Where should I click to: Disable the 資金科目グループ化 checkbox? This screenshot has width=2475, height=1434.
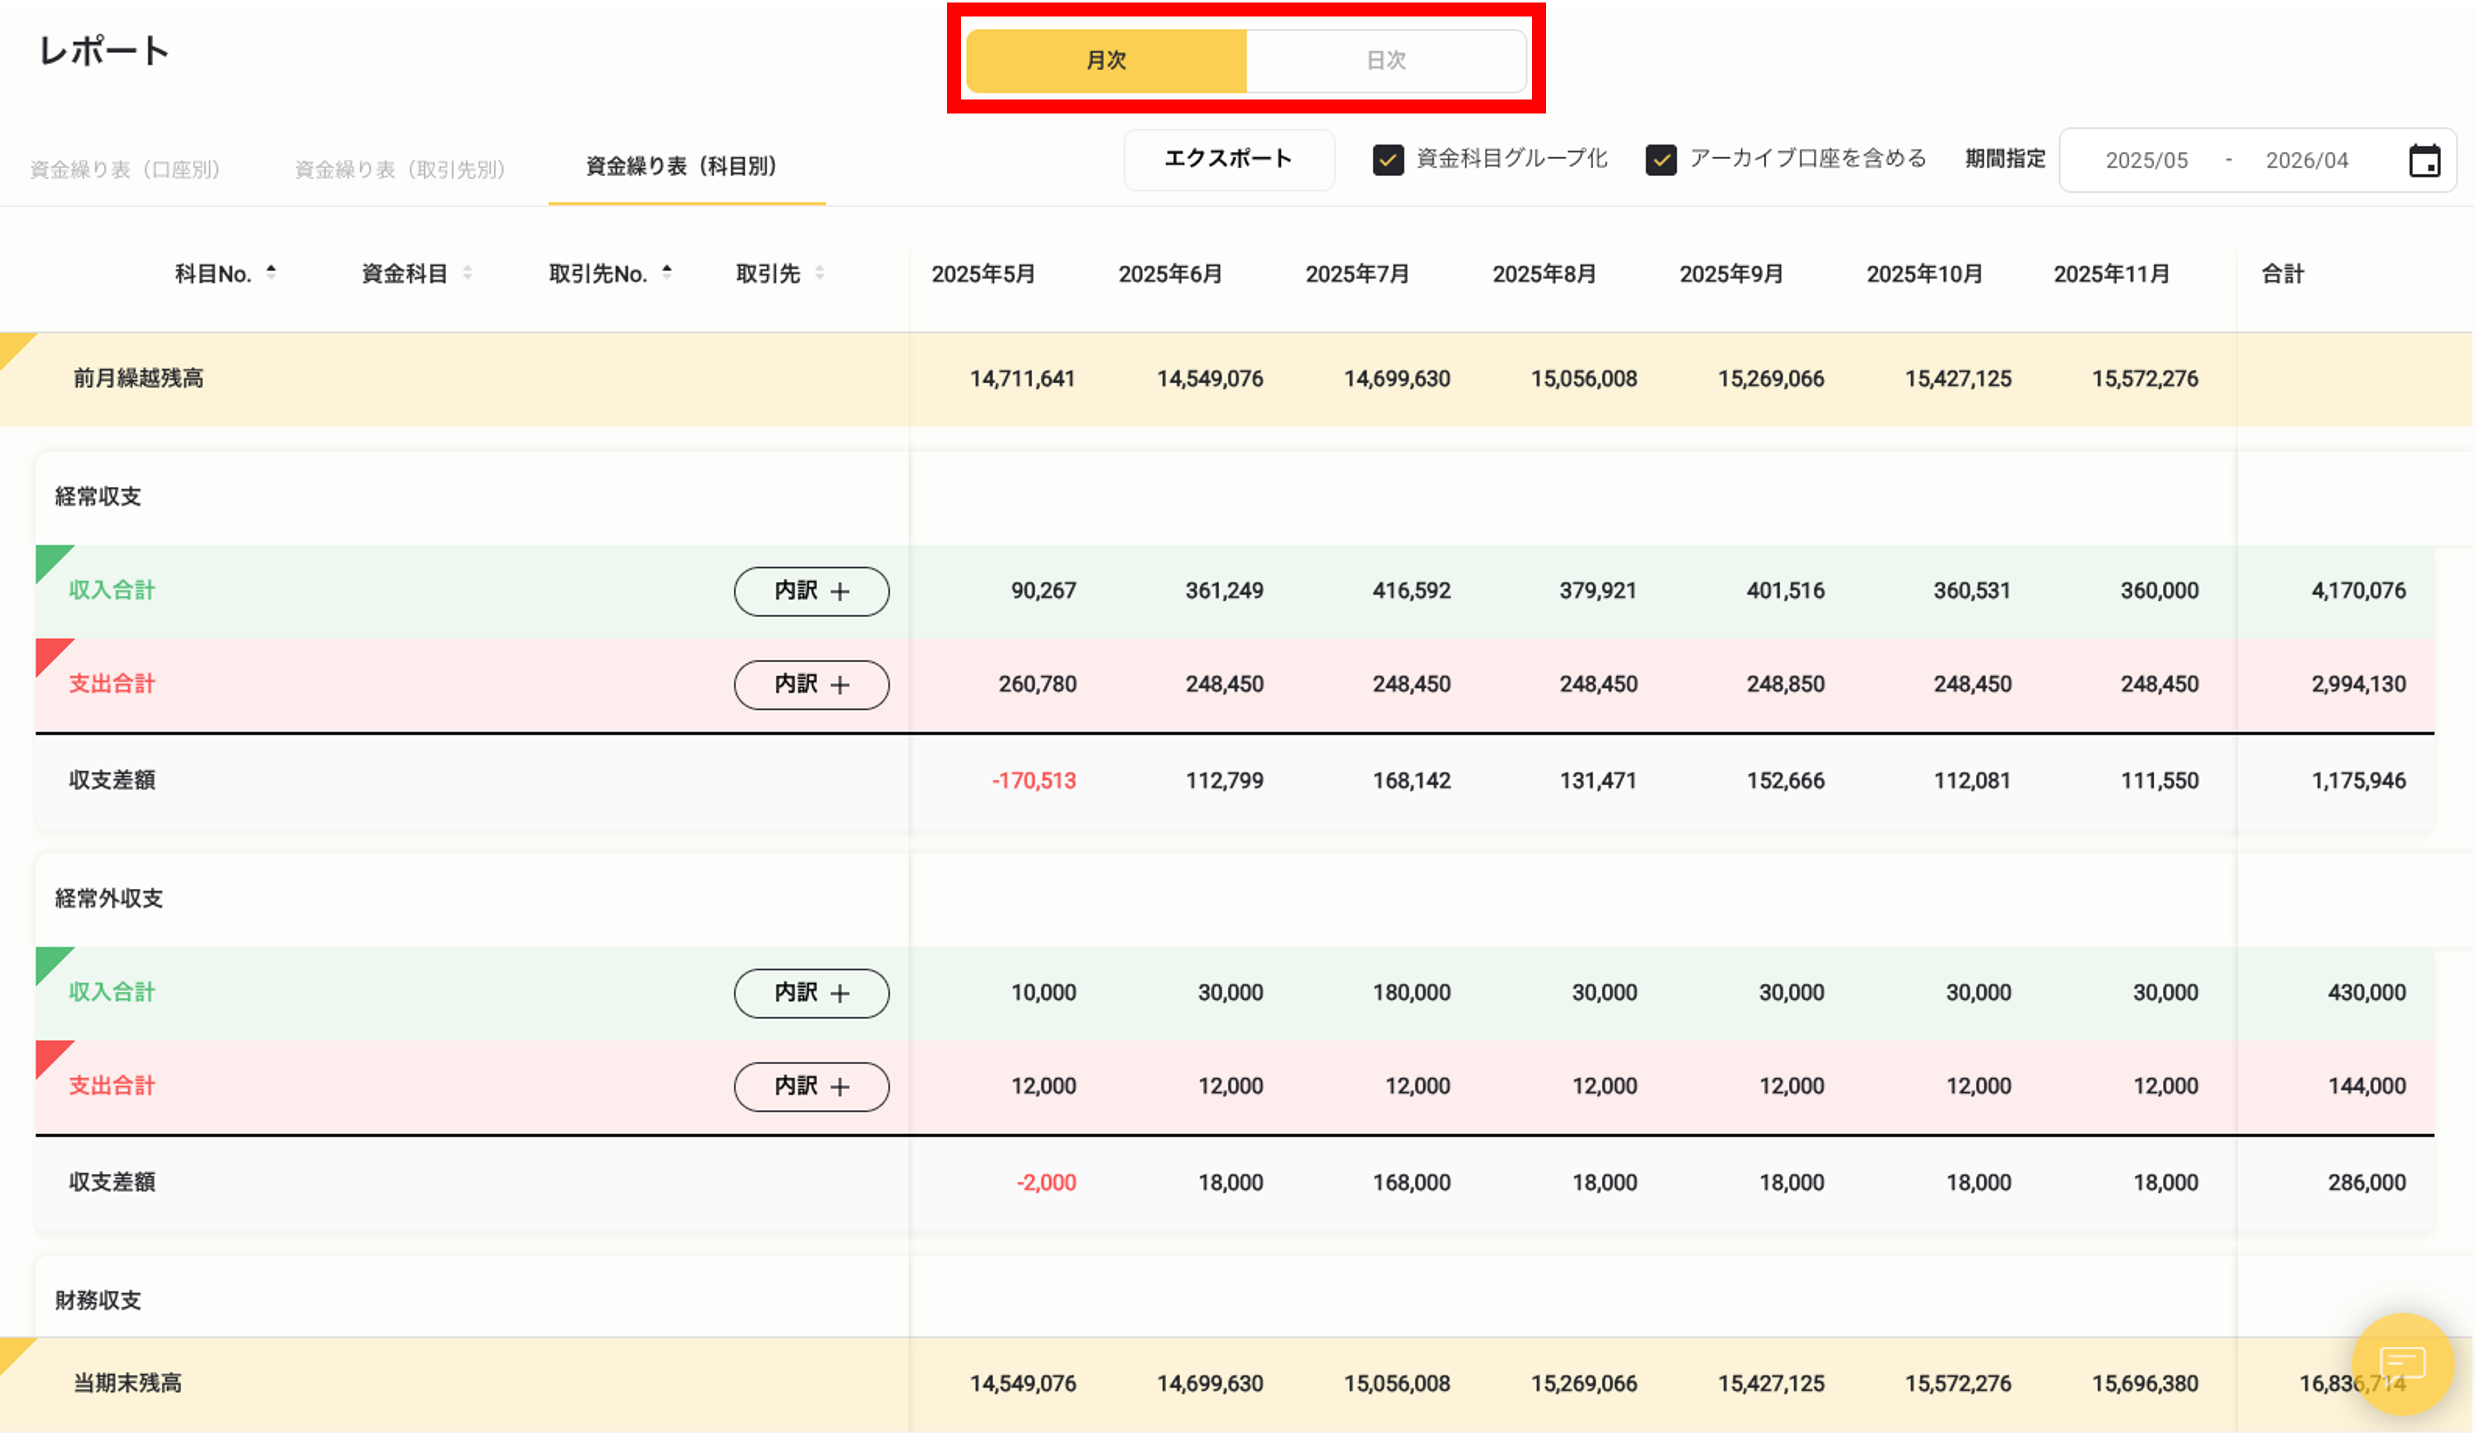point(1388,159)
